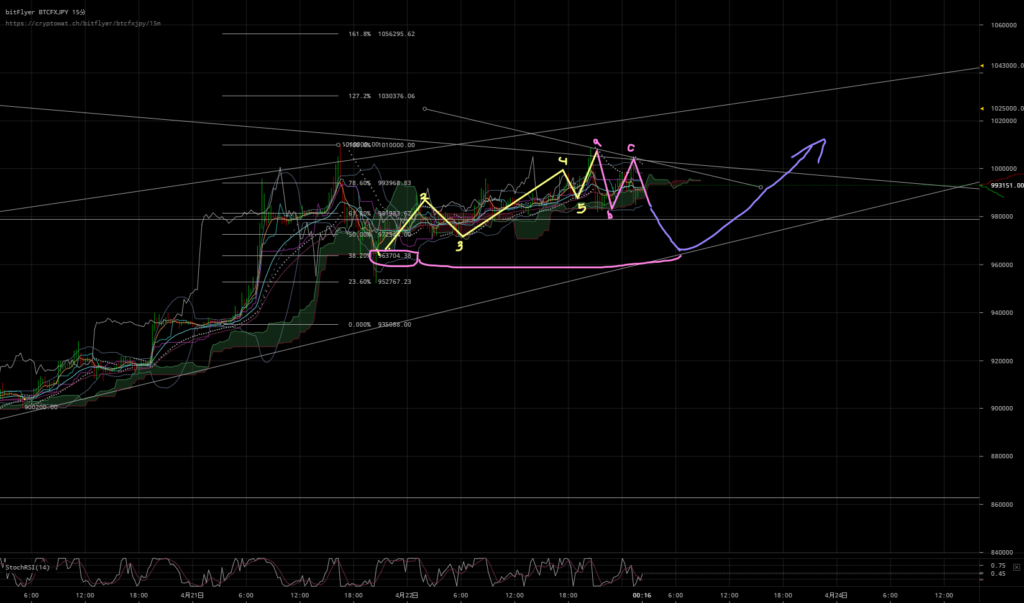
Task: Select the trendline endpoint handle near 127.2% level
Action: (424, 108)
